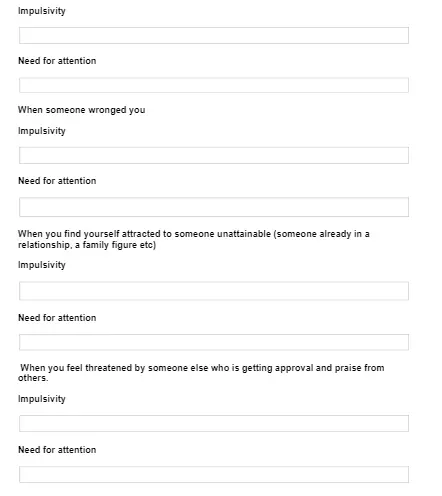Click 'Need for attention' label in 'wronged you' section
Viewport: 442px width, 496px height.
pyautogui.click(x=57, y=181)
